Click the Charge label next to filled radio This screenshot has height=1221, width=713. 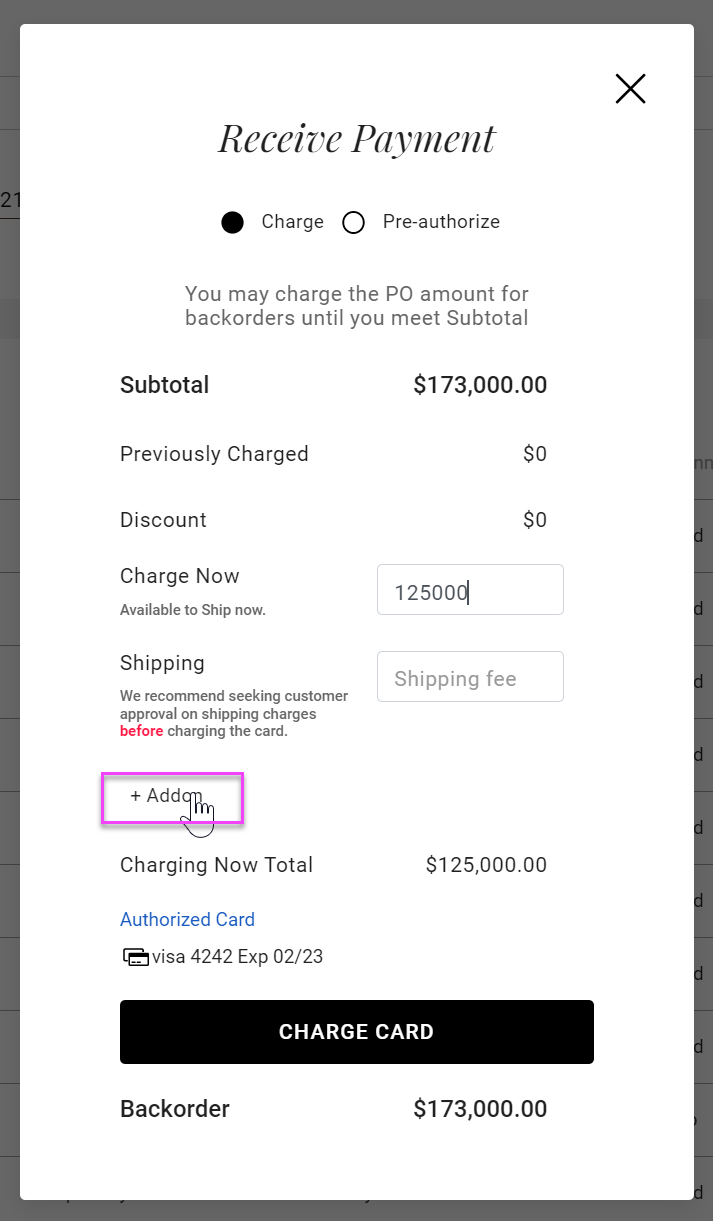[x=292, y=222]
